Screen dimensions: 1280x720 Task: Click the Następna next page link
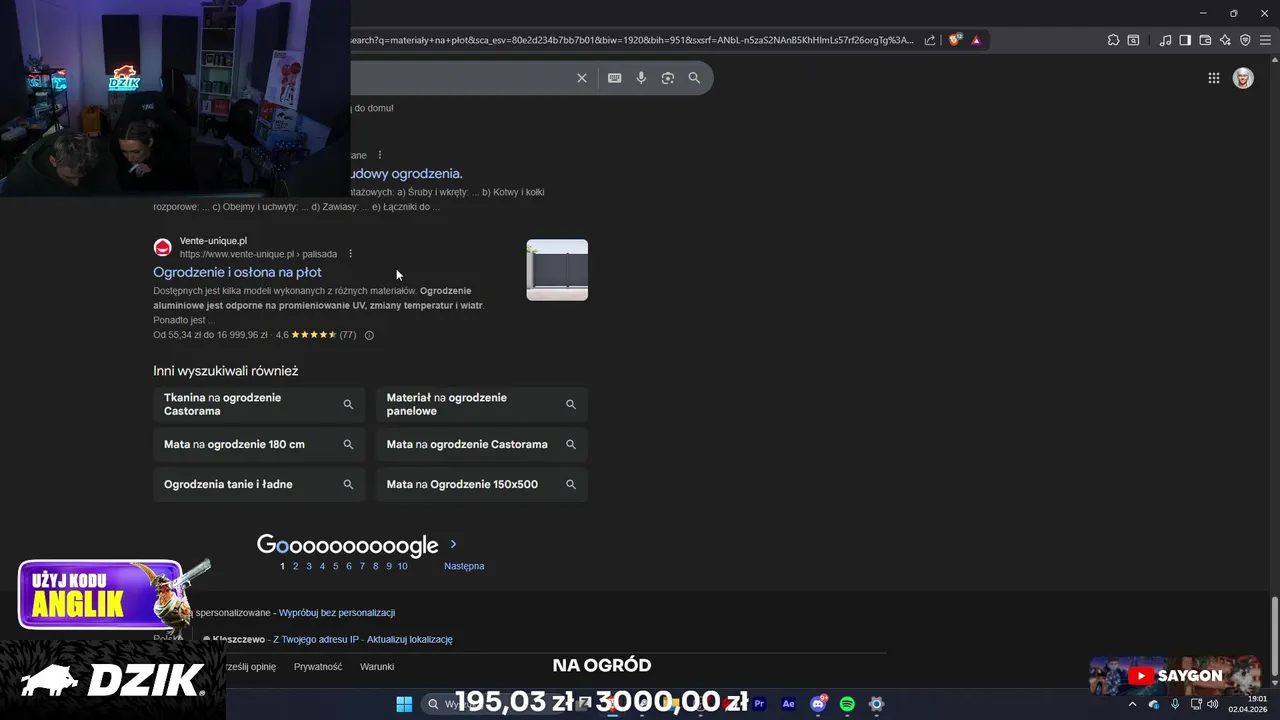[464, 566]
